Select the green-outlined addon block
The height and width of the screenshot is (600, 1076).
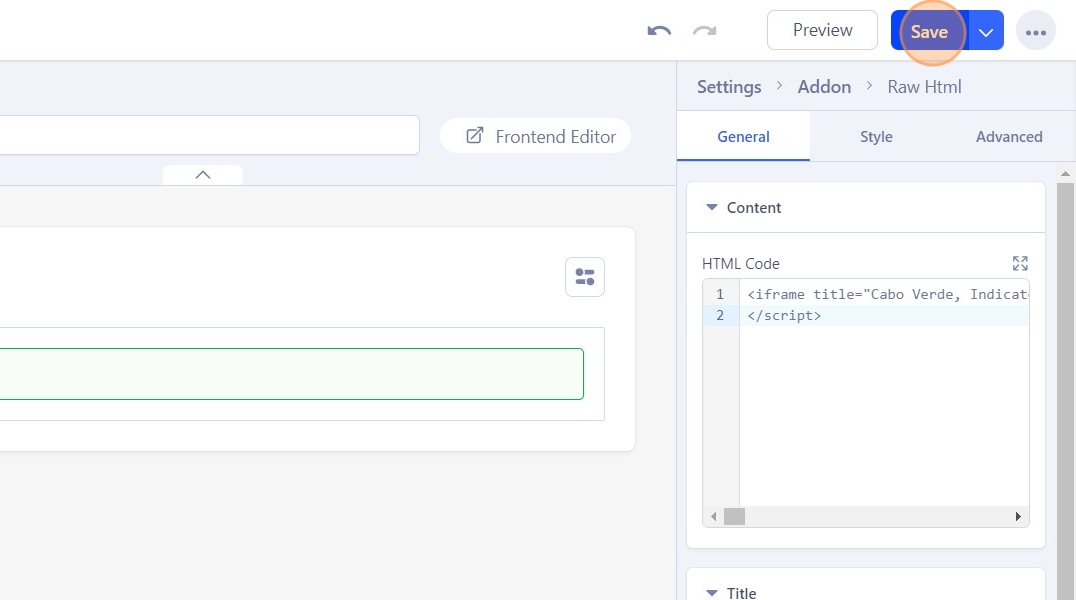(x=291, y=374)
